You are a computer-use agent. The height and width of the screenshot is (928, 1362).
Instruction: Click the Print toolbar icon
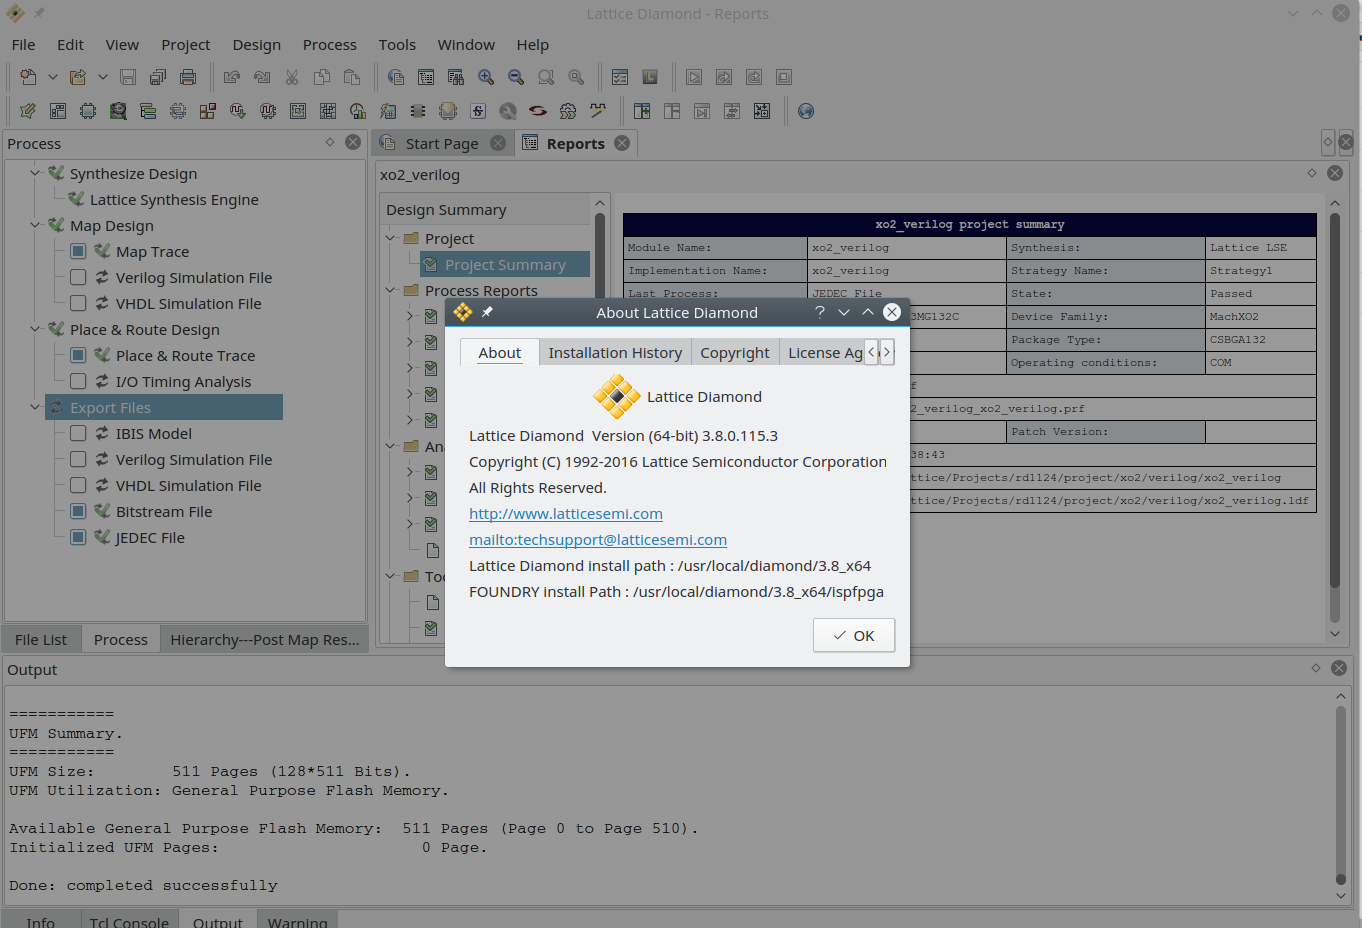[188, 77]
